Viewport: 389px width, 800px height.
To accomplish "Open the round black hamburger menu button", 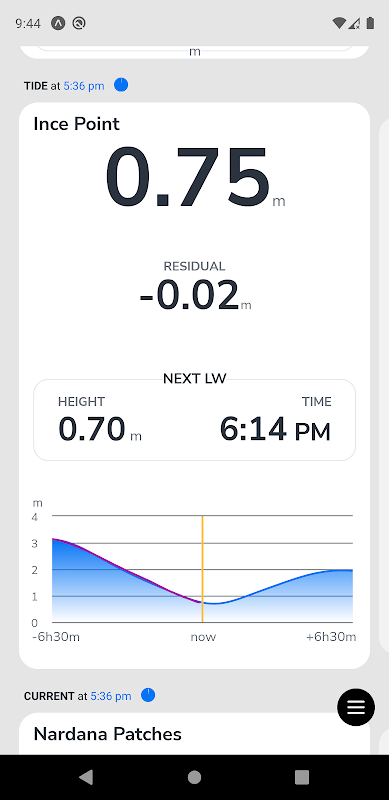I will click(x=356, y=707).
